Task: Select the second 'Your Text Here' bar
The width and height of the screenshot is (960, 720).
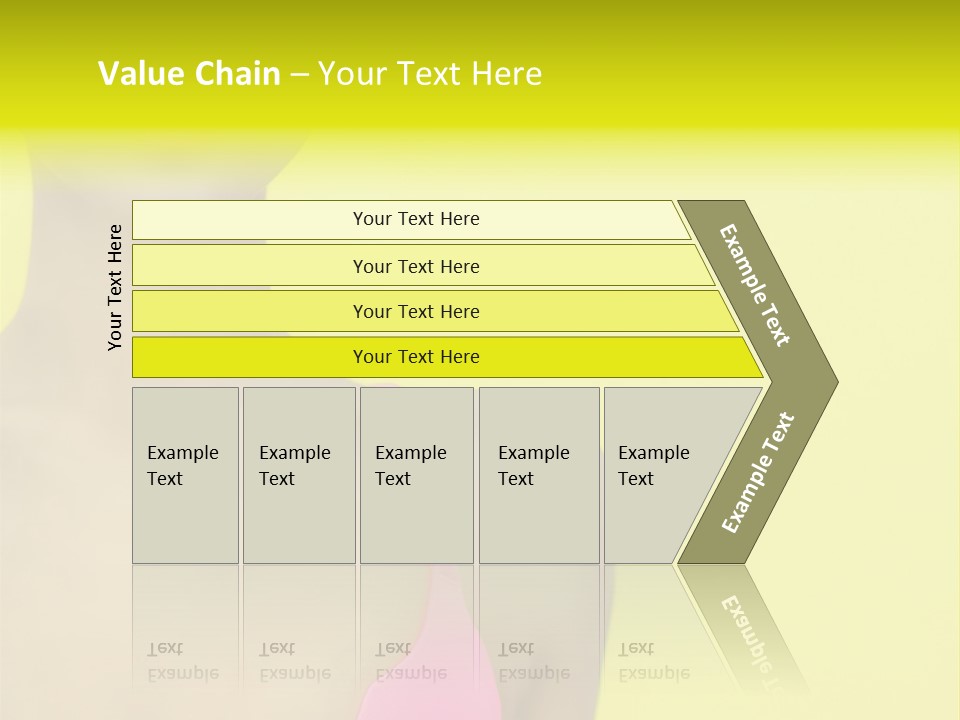Action: pos(422,265)
